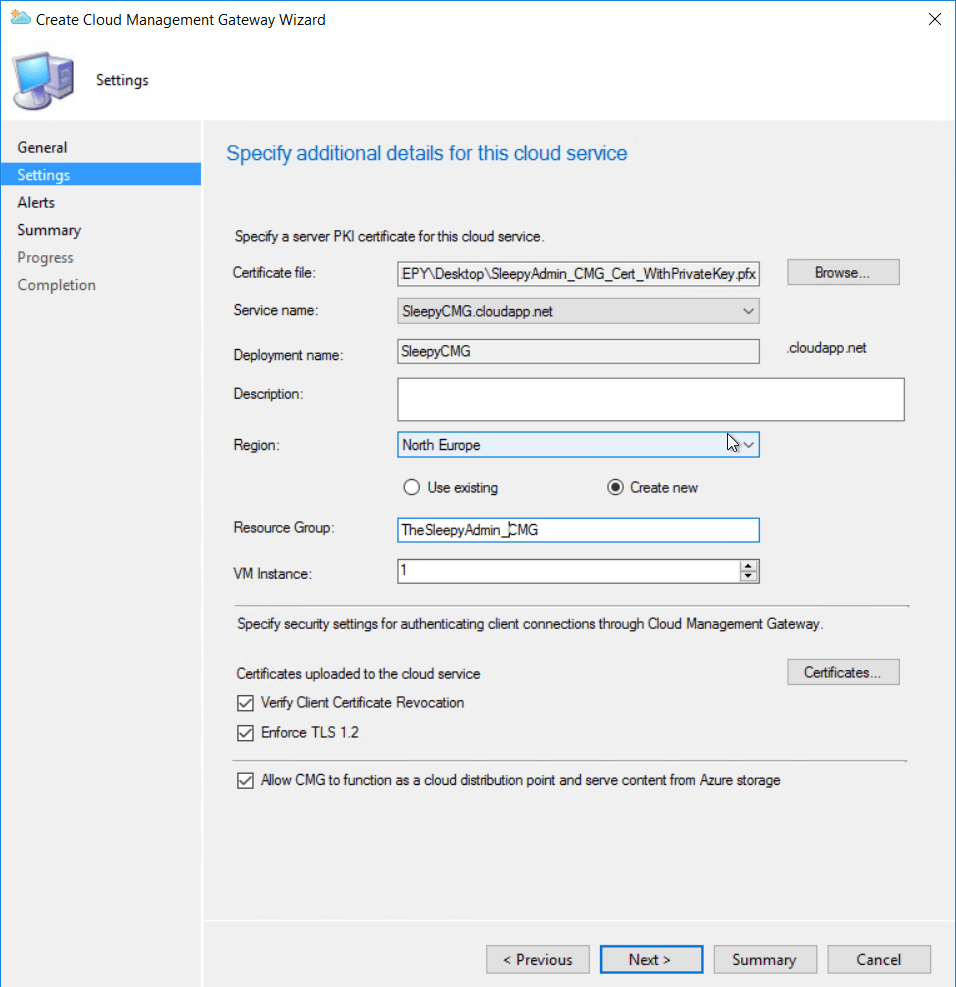
Task: Click Next to continue
Action: [651, 959]
